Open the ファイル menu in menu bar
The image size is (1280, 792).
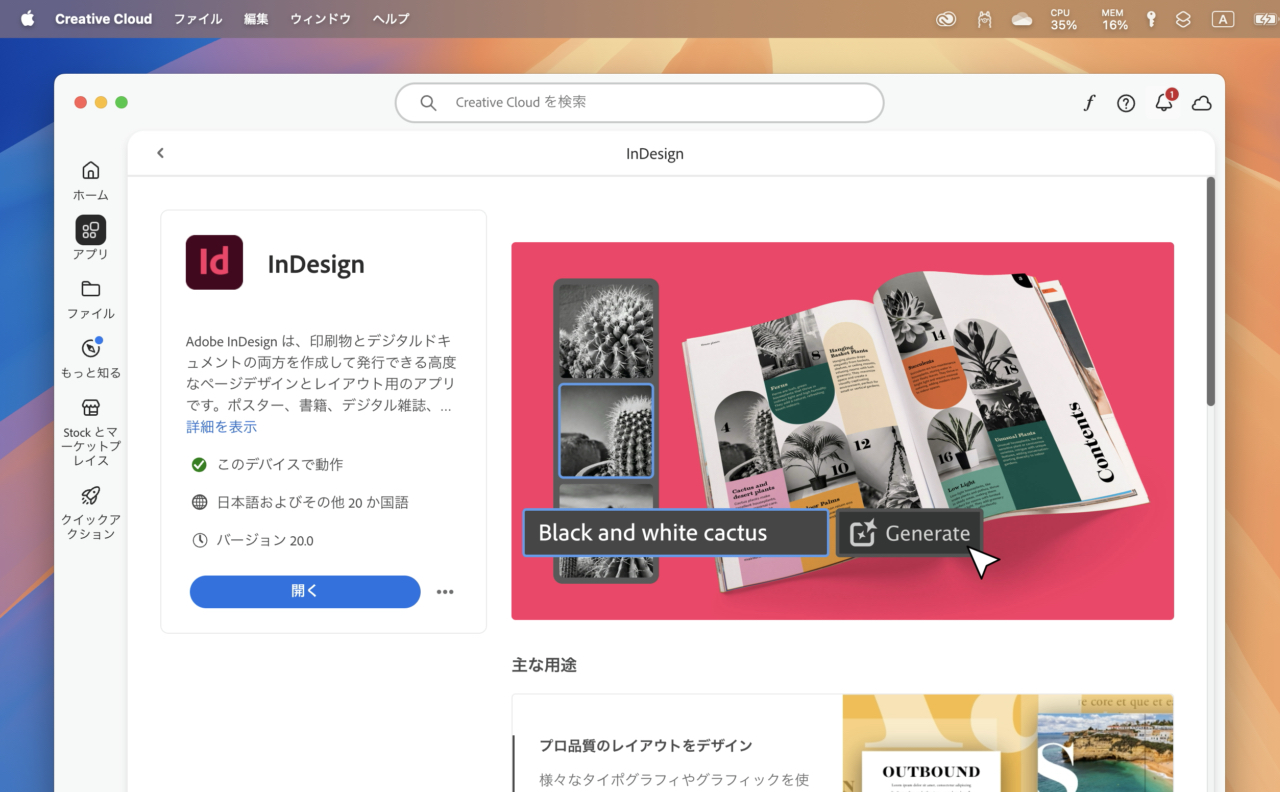(x=198, y=19)
